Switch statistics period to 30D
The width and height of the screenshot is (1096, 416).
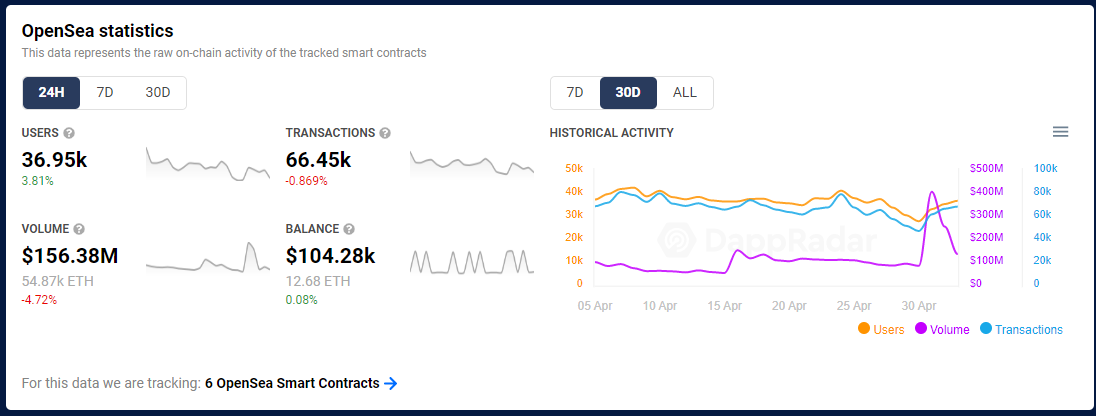tap(157, 93)
